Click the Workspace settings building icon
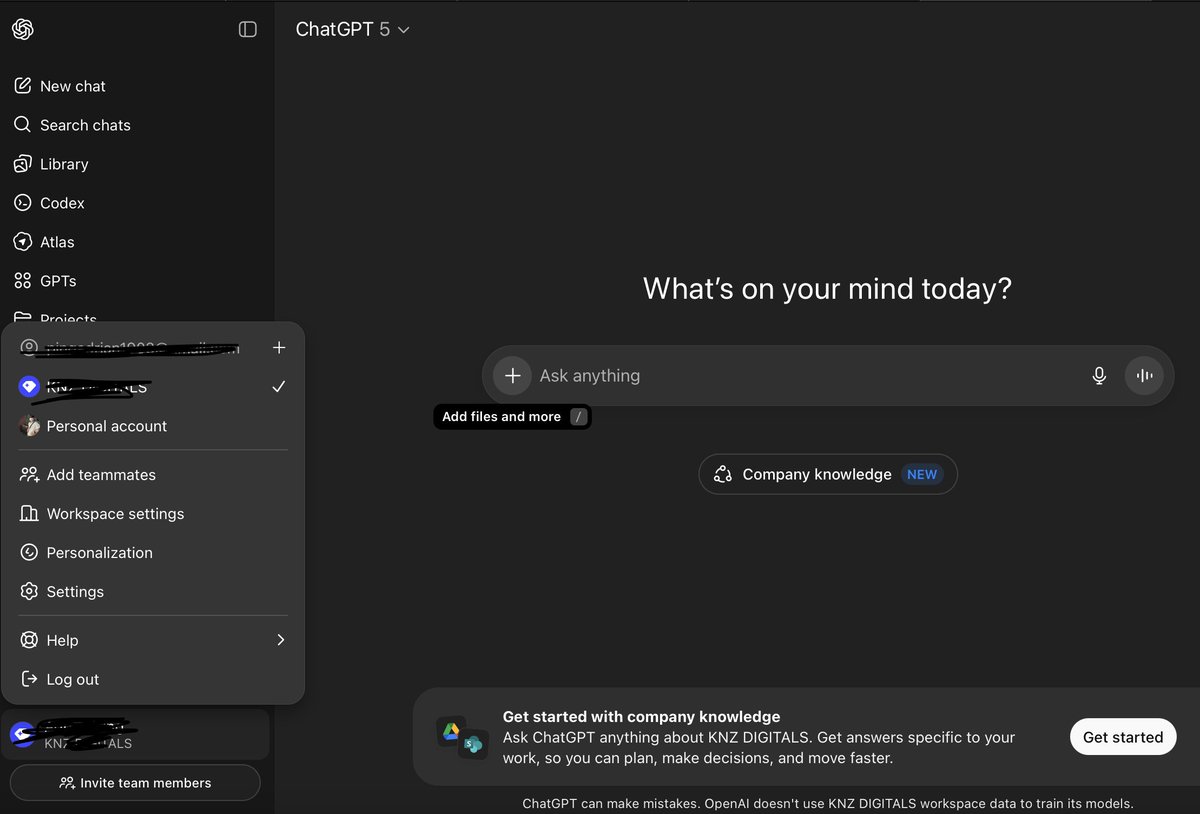The height and width of the screenshot is (814, 1200). [29, 514]
